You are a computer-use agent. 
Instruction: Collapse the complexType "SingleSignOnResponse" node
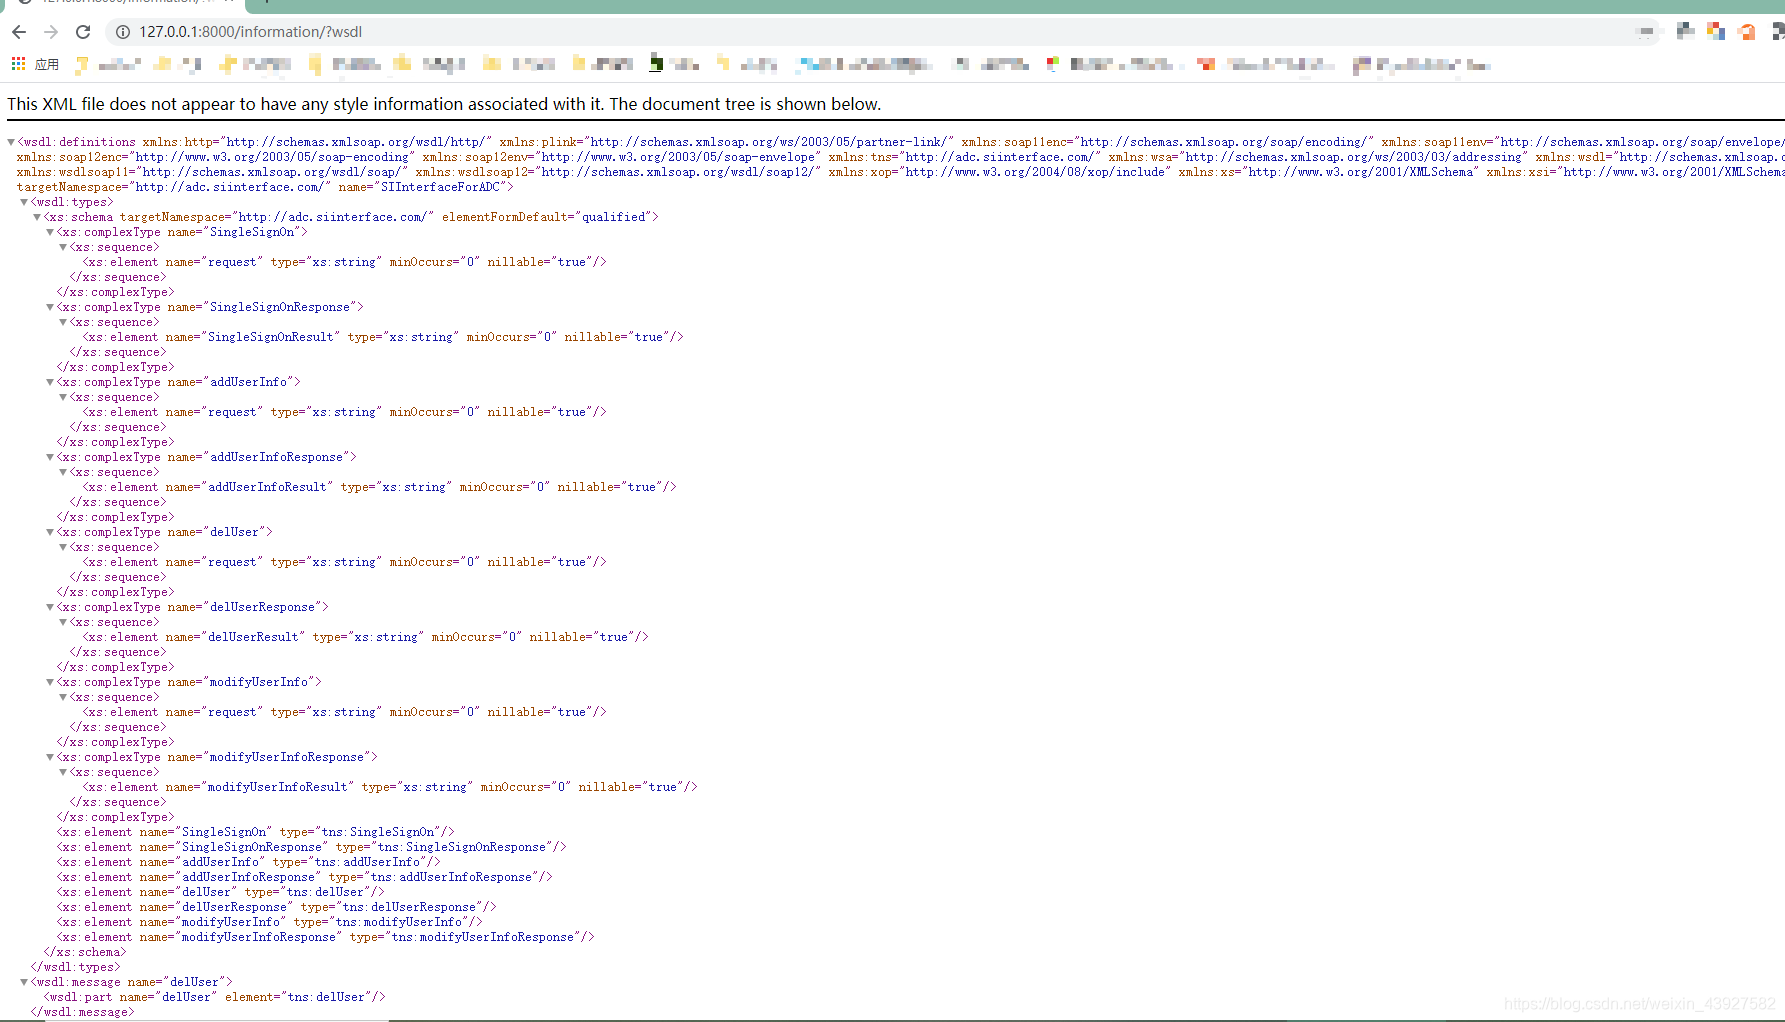point(50,307)
